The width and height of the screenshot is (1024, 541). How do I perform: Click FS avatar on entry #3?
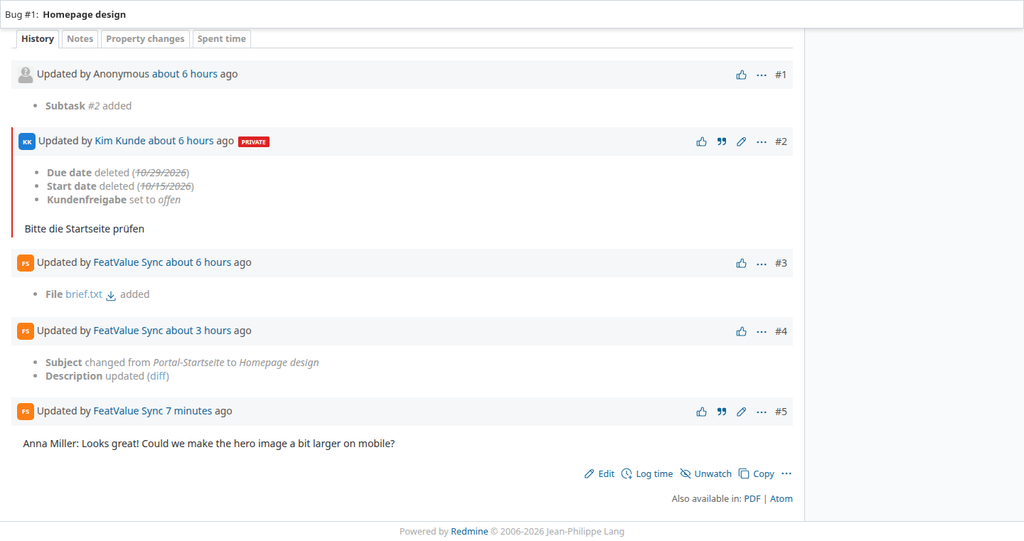[25, 263]
